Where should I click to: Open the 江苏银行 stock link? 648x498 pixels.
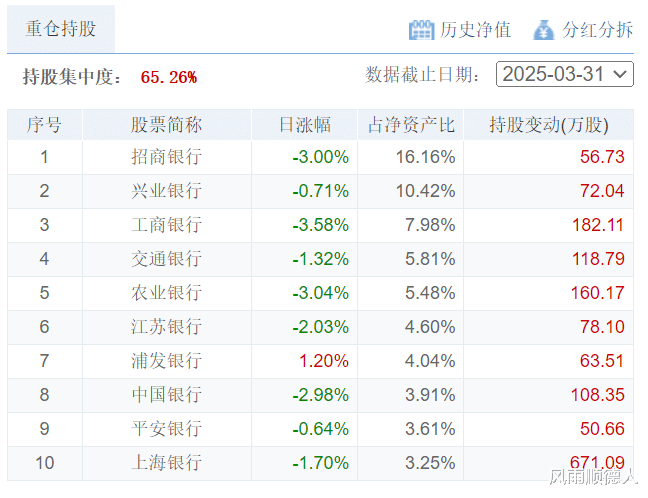(x=167, y=327)
